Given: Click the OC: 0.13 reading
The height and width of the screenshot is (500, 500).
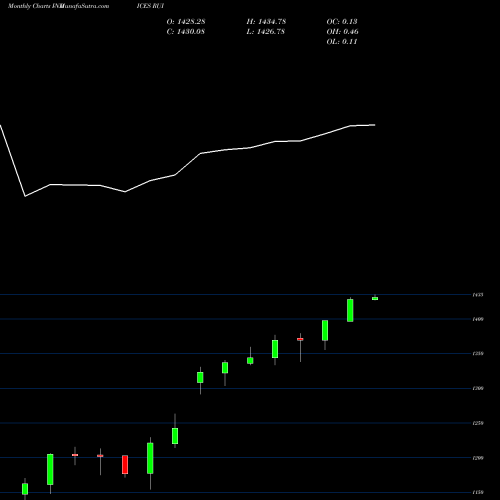Looking at the screenshot, I should pyautogui.click(x=342, y=22).
